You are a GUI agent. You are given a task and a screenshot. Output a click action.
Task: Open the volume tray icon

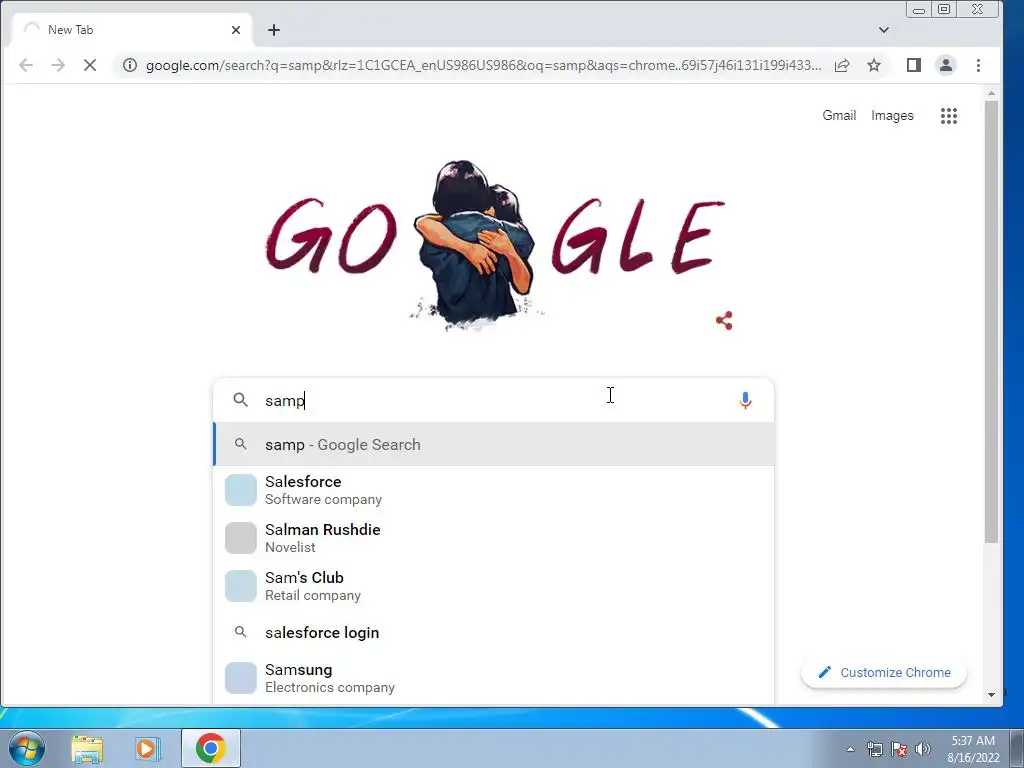(923, 749)
